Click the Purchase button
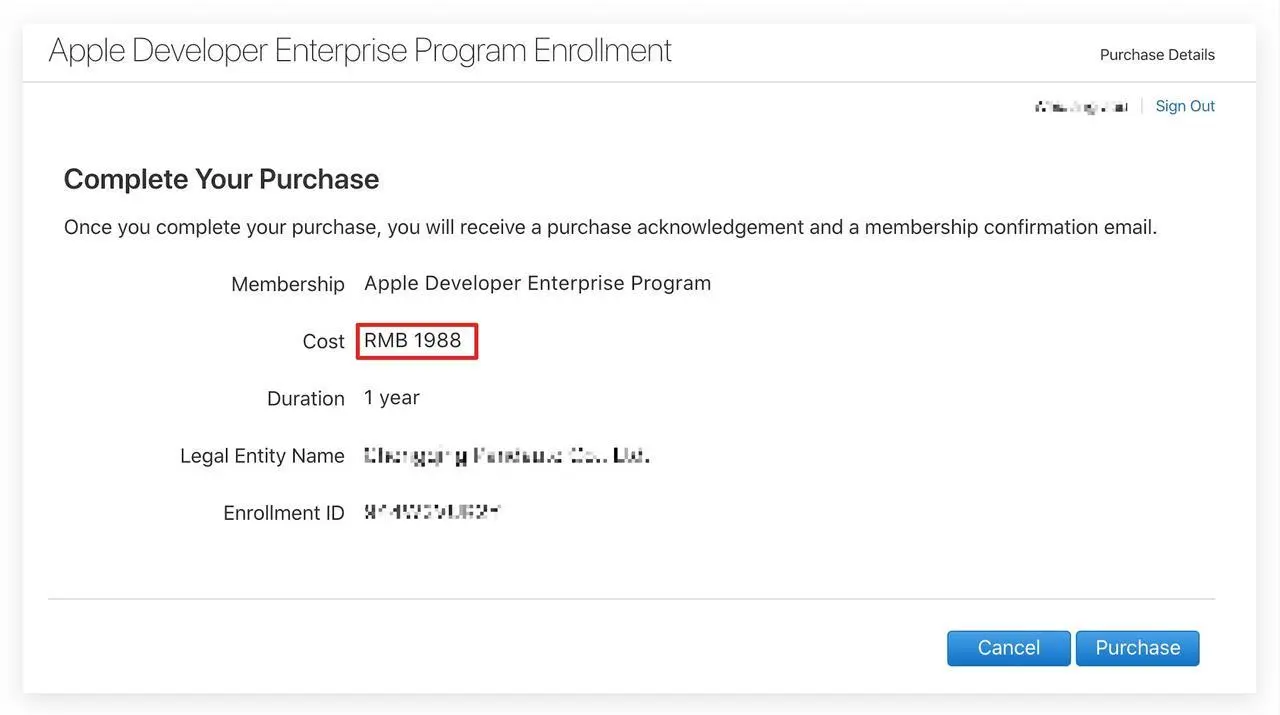The height and width of the screenshot is (715, 1280). 1137,648
